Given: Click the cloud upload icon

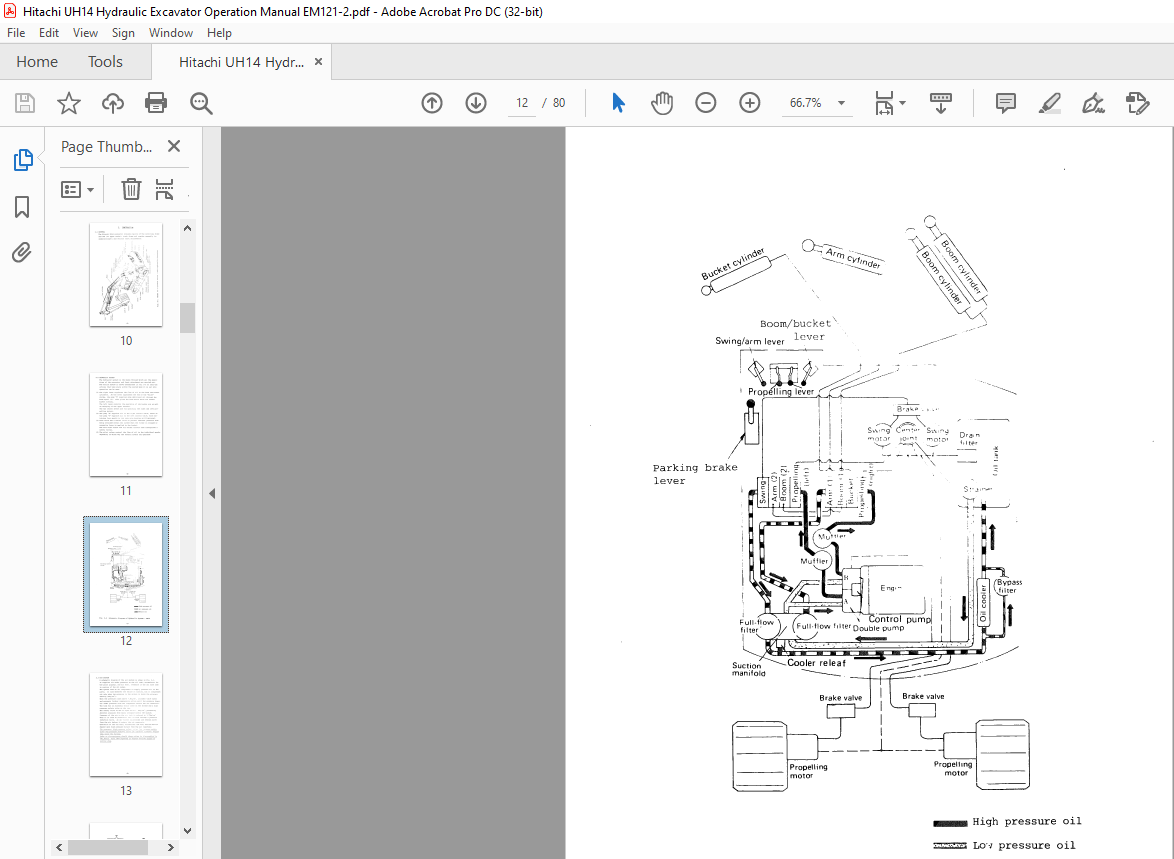Looking at the screenshot, I should [x=112, y=103].
